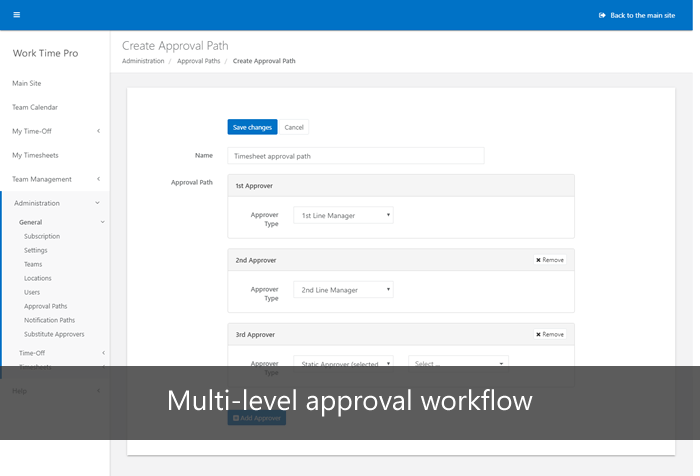Click the Work Time Pro logo text

click(x=46, y=53)
